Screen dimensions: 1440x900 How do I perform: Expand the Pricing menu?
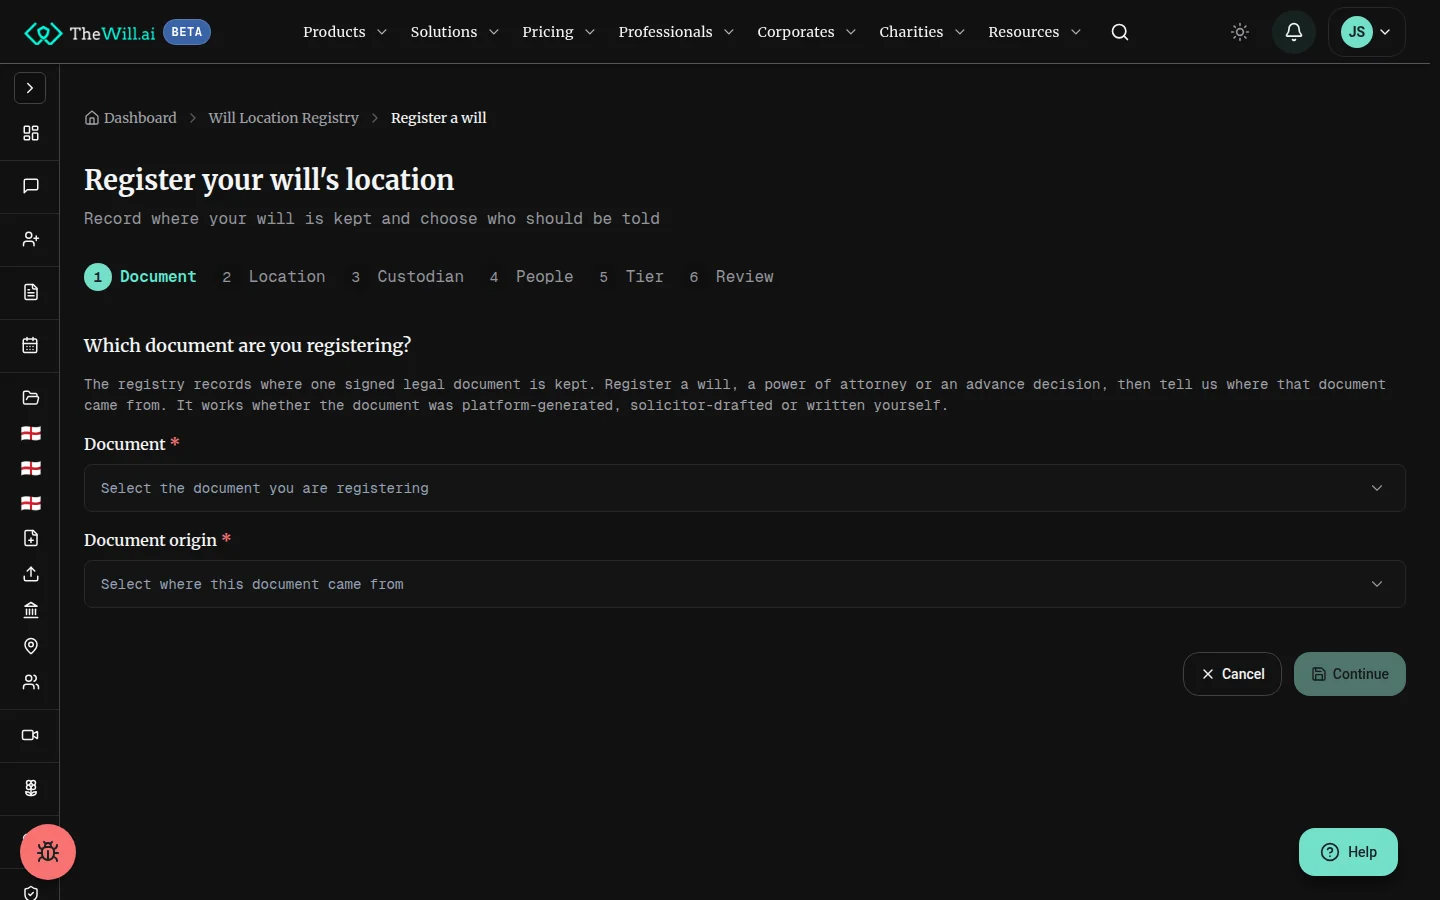click(x=559, y=32)
